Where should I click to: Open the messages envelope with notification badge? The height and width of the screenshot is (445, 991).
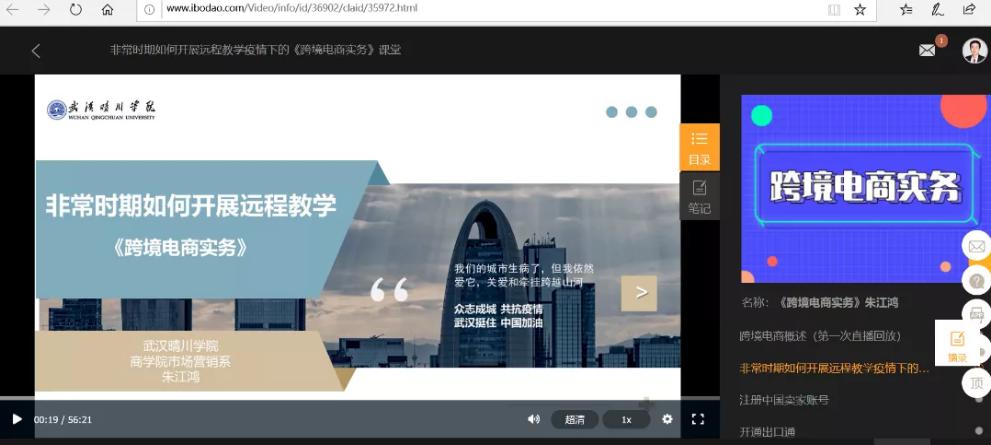point(927,50)
